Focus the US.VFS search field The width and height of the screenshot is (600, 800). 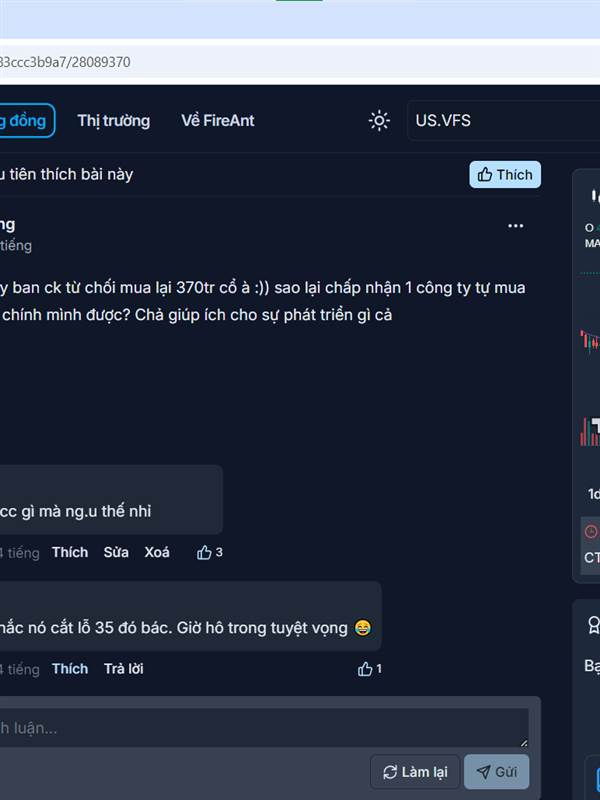click(x=504, y=120)
